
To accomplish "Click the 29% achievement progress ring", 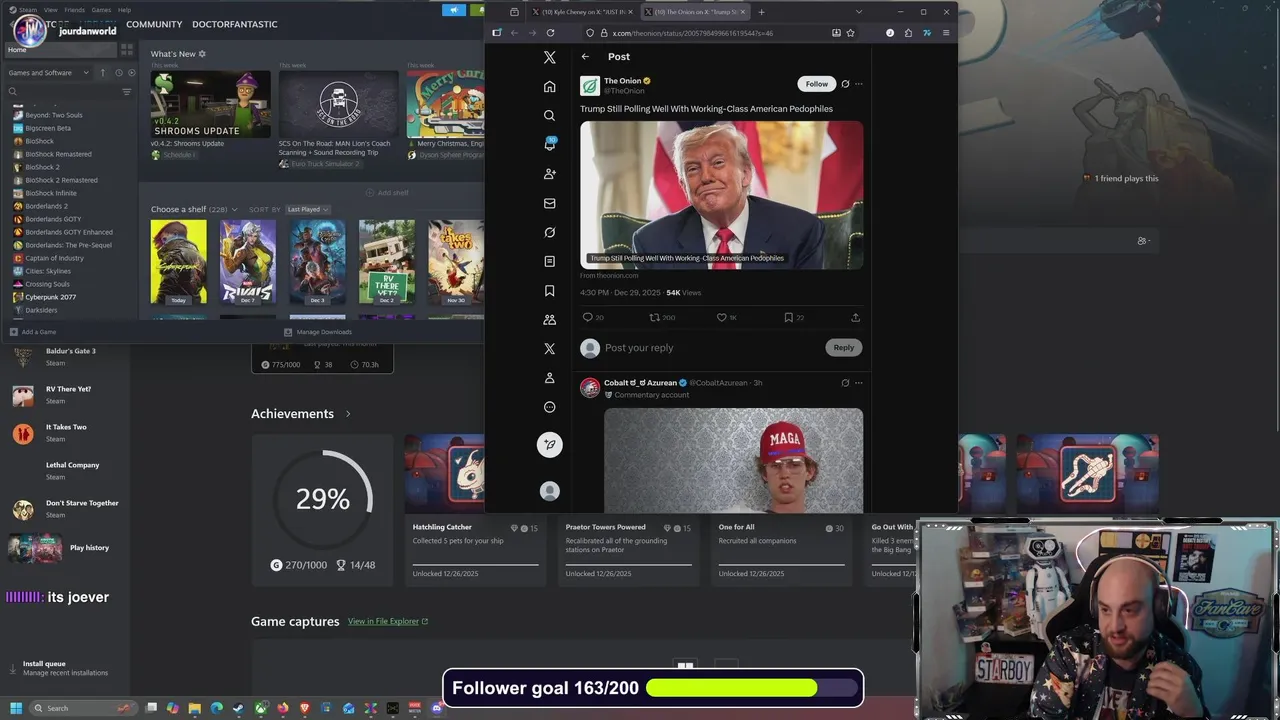I will point(322,498).
